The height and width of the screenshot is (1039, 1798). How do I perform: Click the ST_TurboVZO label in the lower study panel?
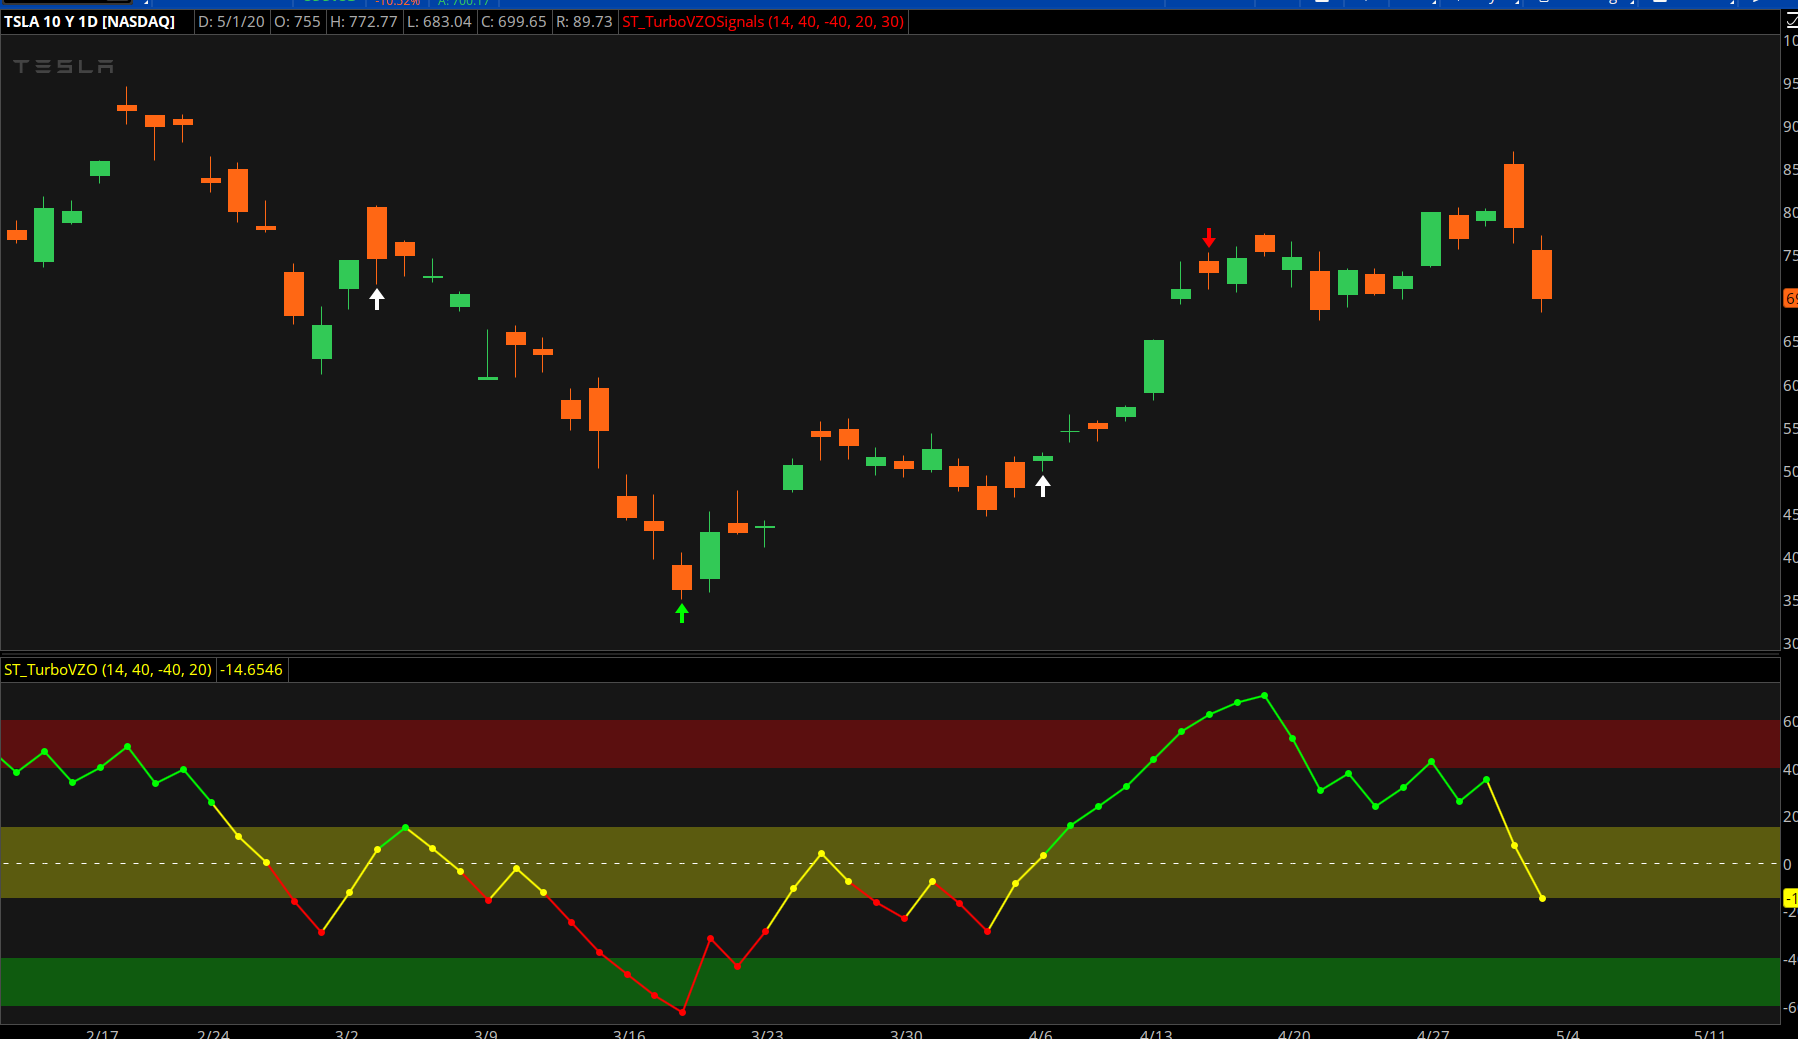tap(105, 670)
